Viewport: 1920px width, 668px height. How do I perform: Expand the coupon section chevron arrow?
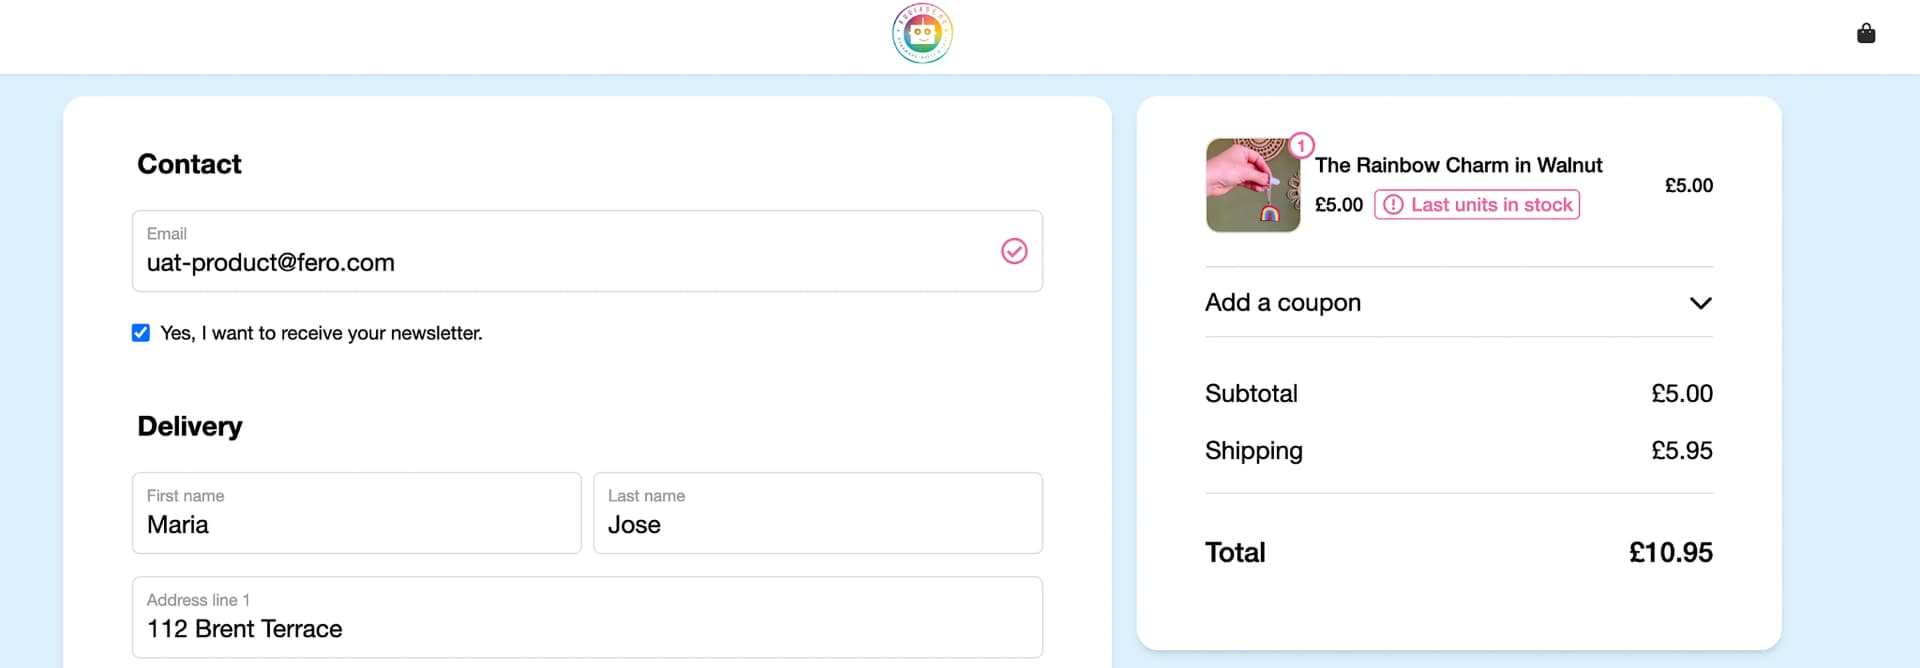coord(1700,303)
